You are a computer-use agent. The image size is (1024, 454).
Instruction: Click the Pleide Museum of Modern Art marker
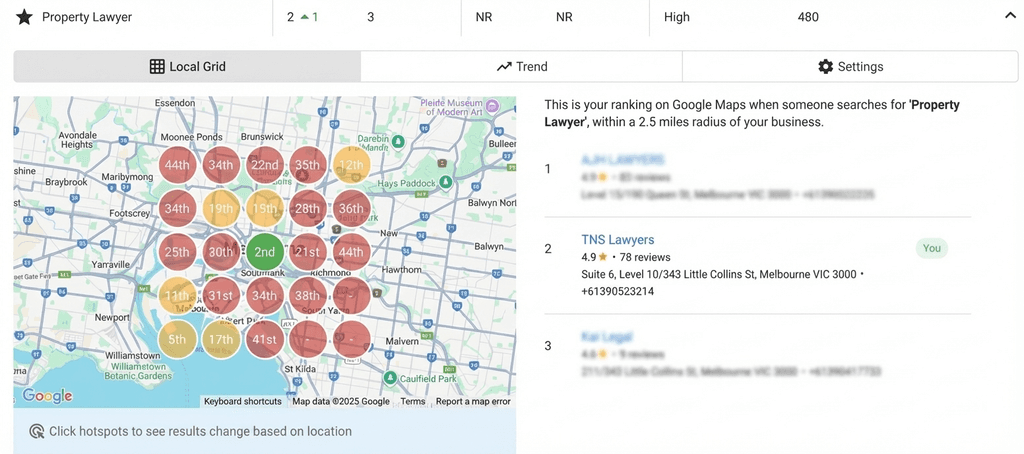coord(493,105)
